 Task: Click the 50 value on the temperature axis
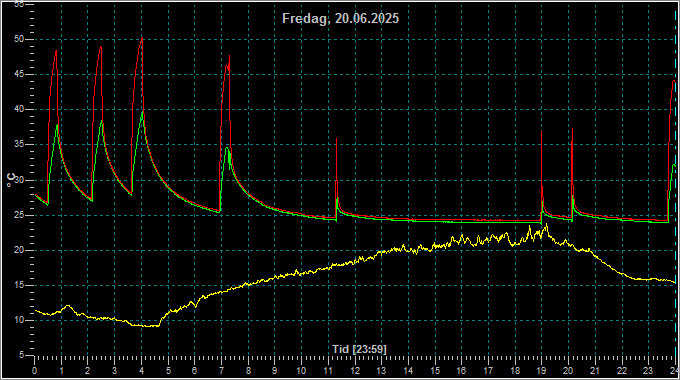click(x=19, y=39)
